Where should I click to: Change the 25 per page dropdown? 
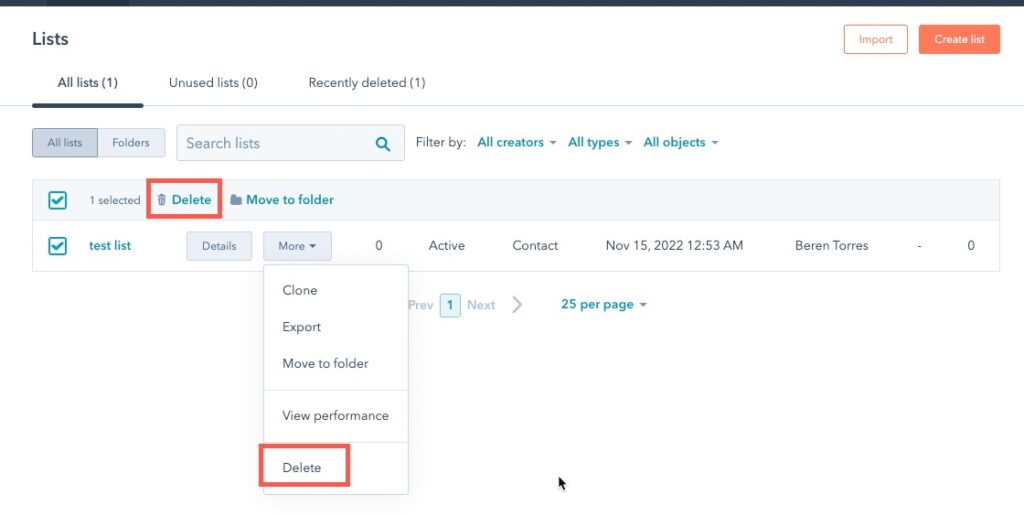pyautogui.click(x=603, y=304)
